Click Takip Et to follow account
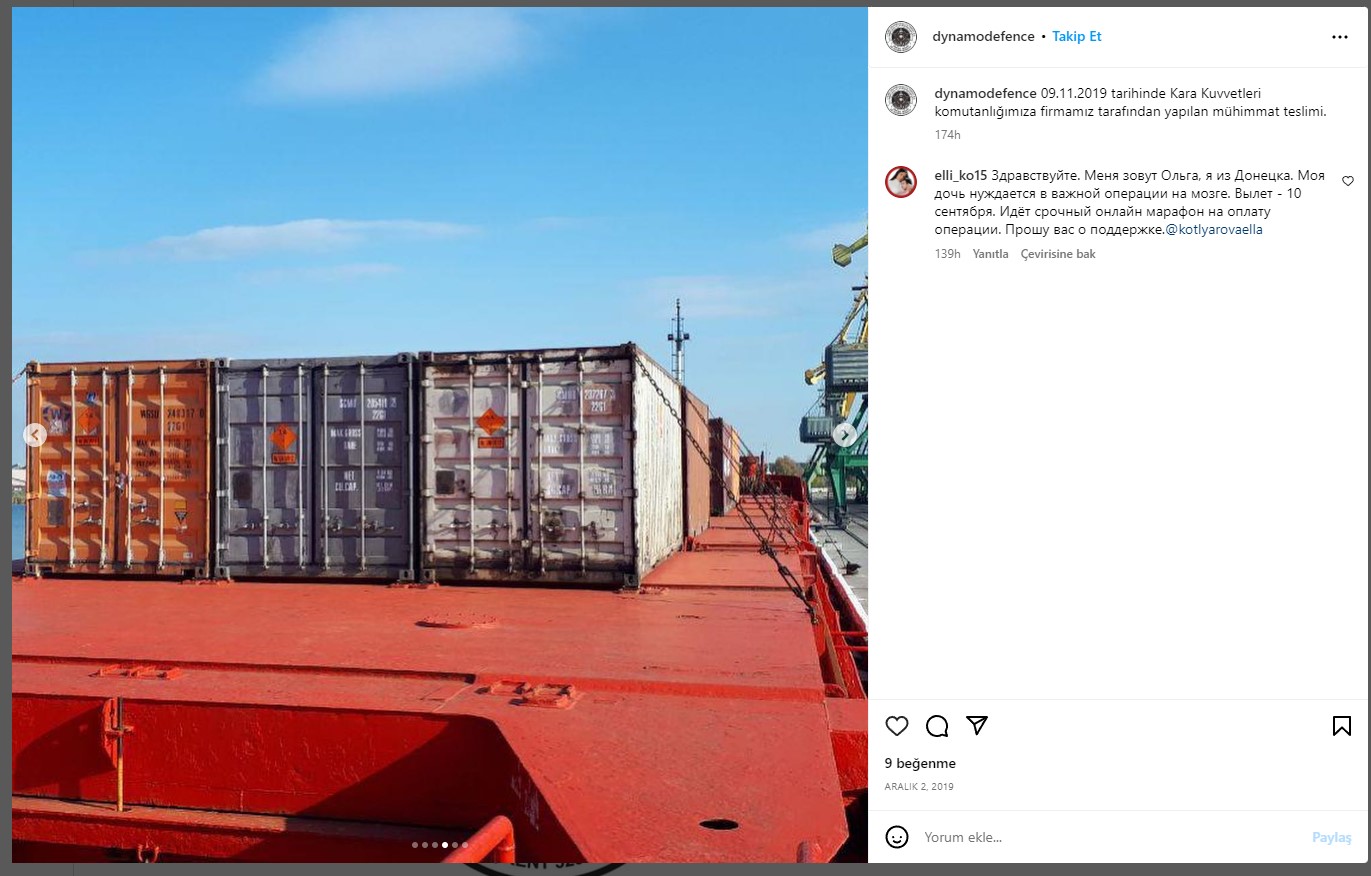The image size is (1371, 876). point(1077,37)
